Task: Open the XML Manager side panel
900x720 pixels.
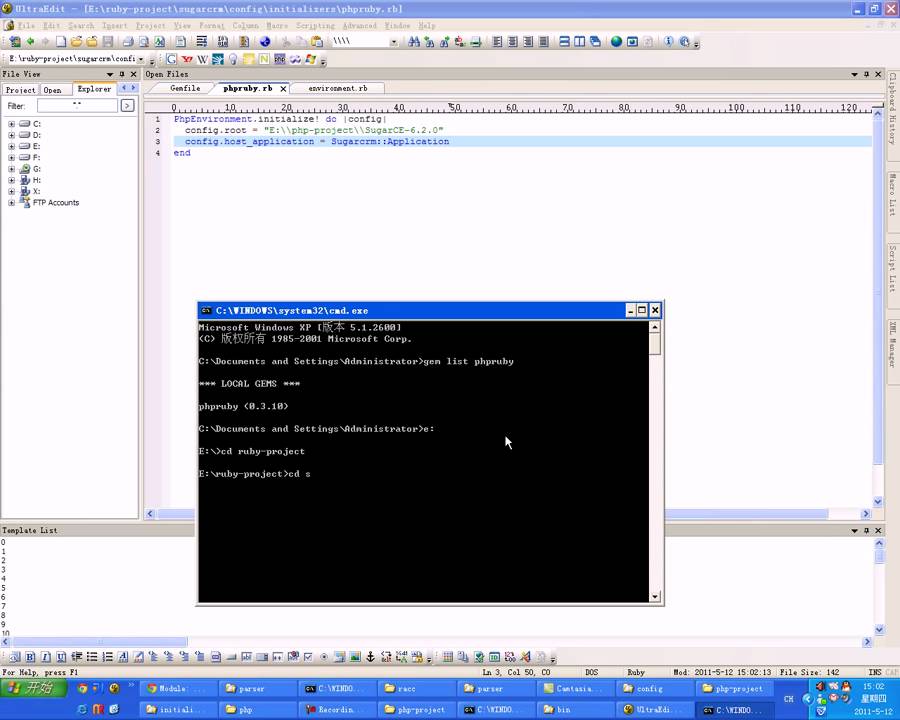Action: 893,345
